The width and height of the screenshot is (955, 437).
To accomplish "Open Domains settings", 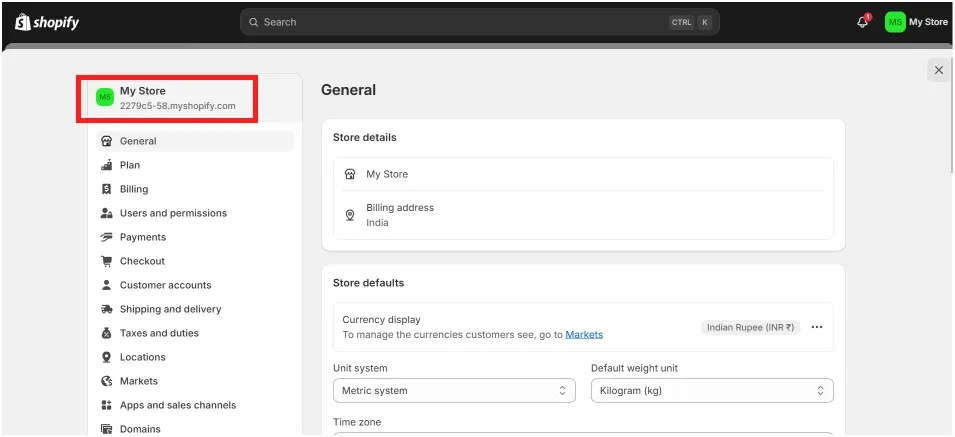I will coord(195,429).
